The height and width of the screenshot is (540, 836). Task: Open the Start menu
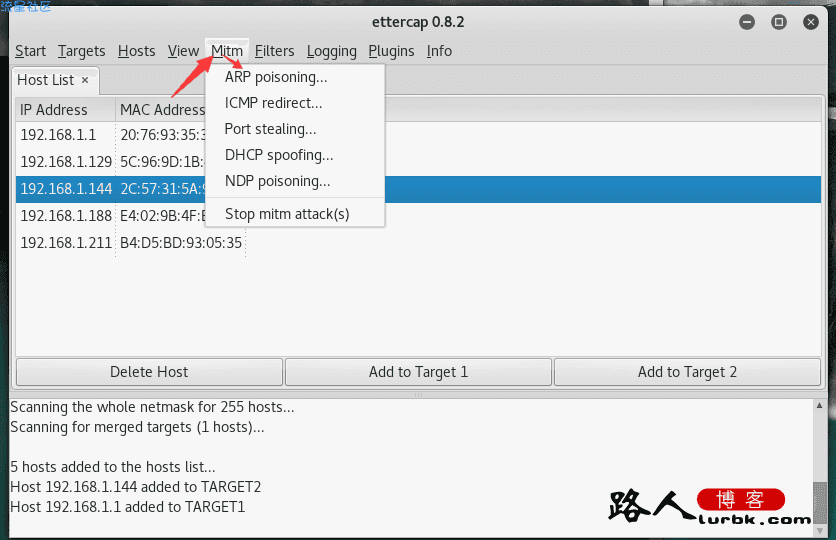pyautogui.click(x=30, y=51)
